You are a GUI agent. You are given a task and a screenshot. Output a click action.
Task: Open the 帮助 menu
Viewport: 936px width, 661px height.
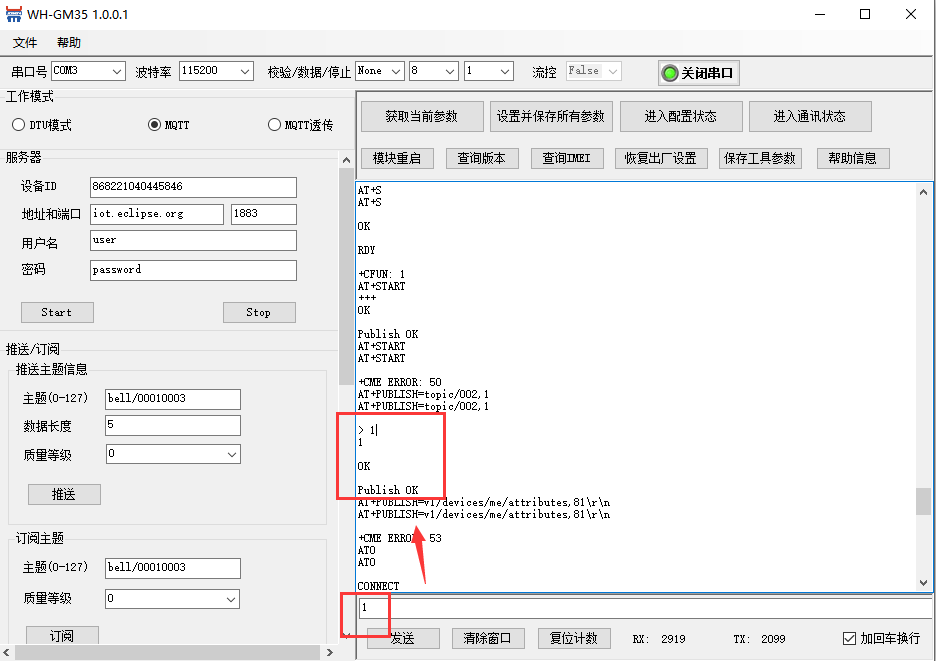click(69, 43)
